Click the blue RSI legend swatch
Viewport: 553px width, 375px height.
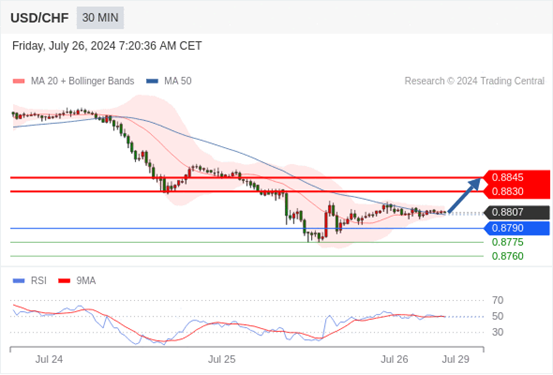click(x=19, y=281)
